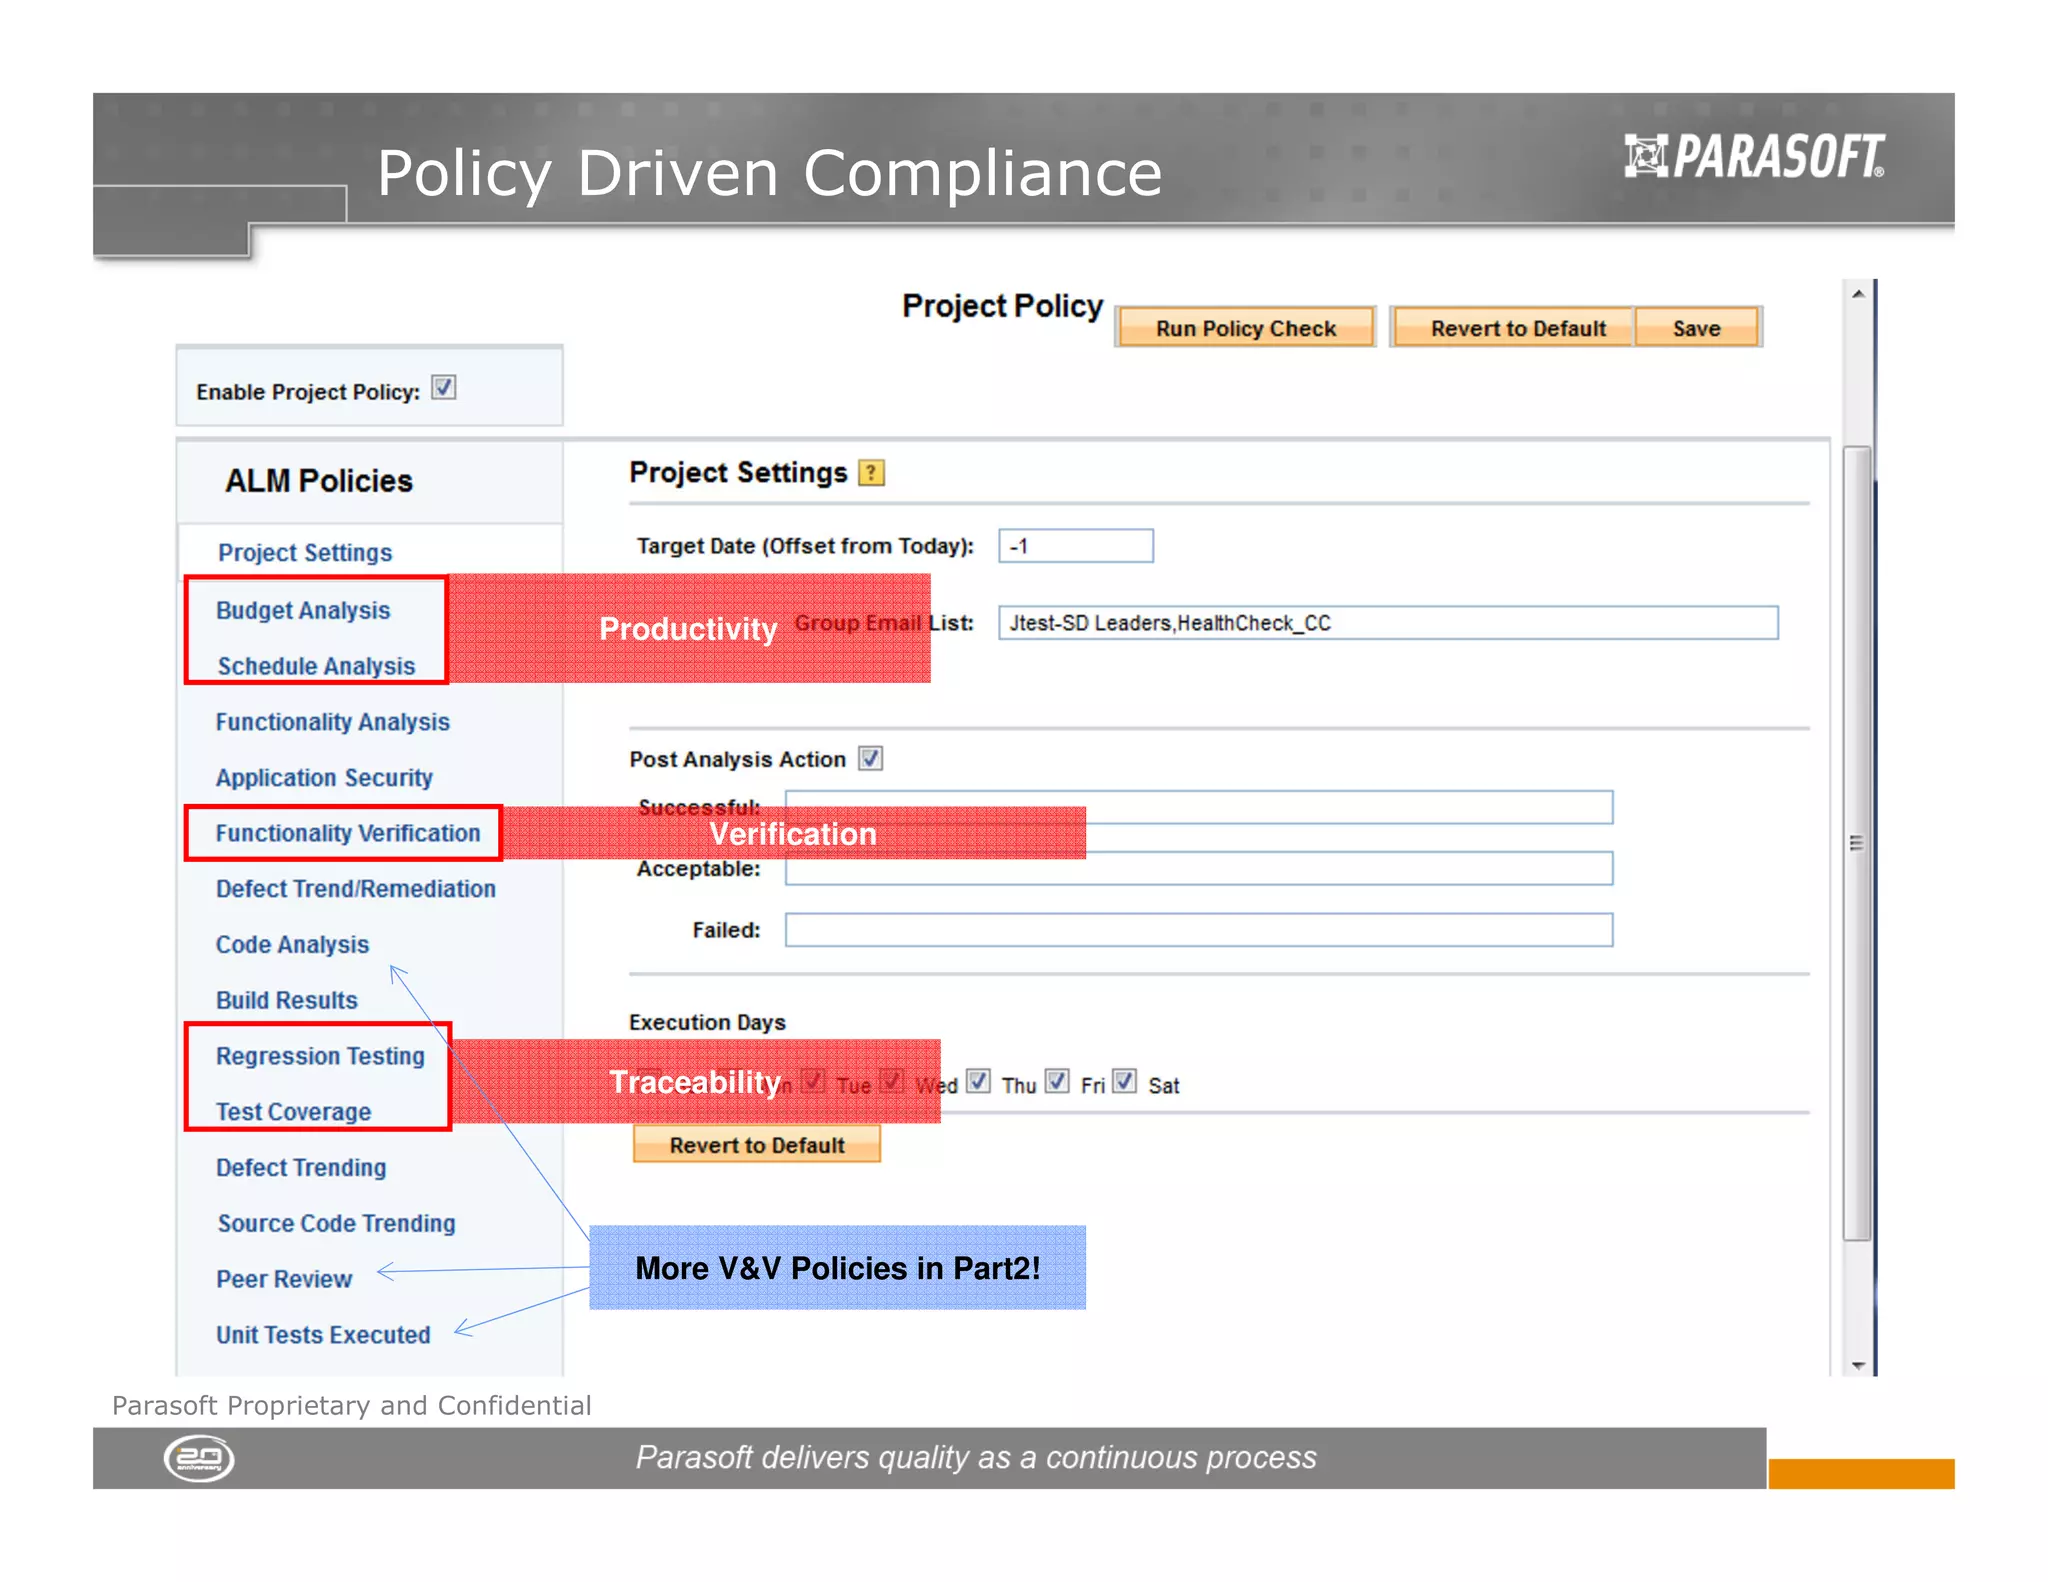
Task: Open Functionality Verification policy
Action: pos(348,833)
